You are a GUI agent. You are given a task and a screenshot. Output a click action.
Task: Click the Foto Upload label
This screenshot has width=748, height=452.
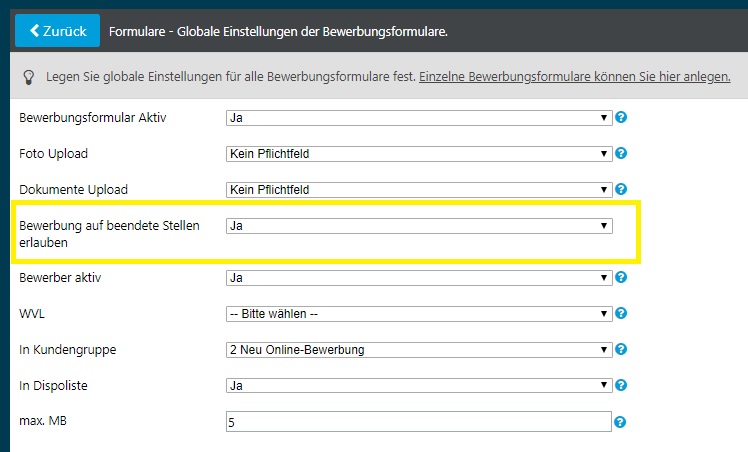pyautogui.click(x=53, y=154)
